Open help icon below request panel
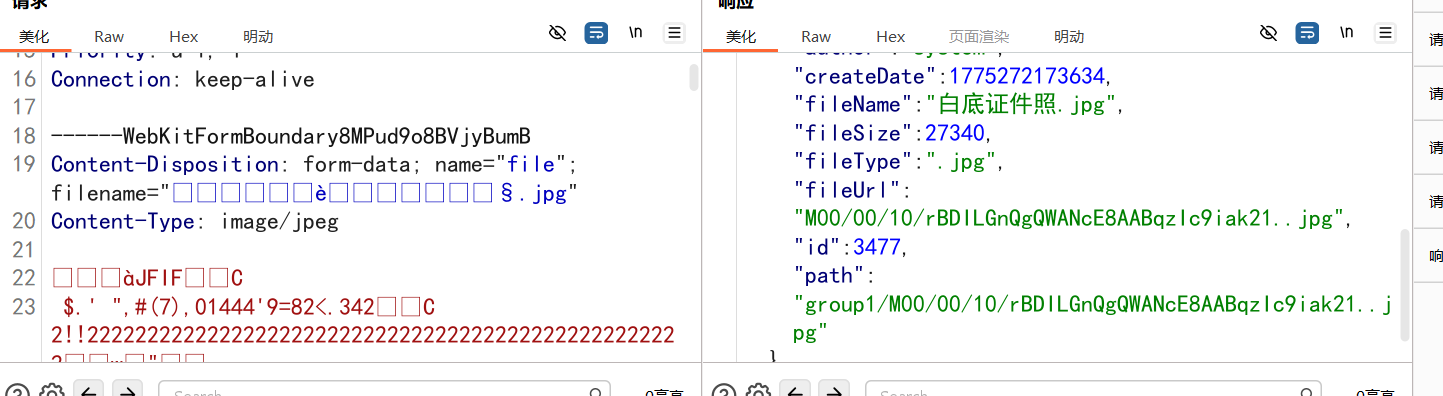 (18, 392)
